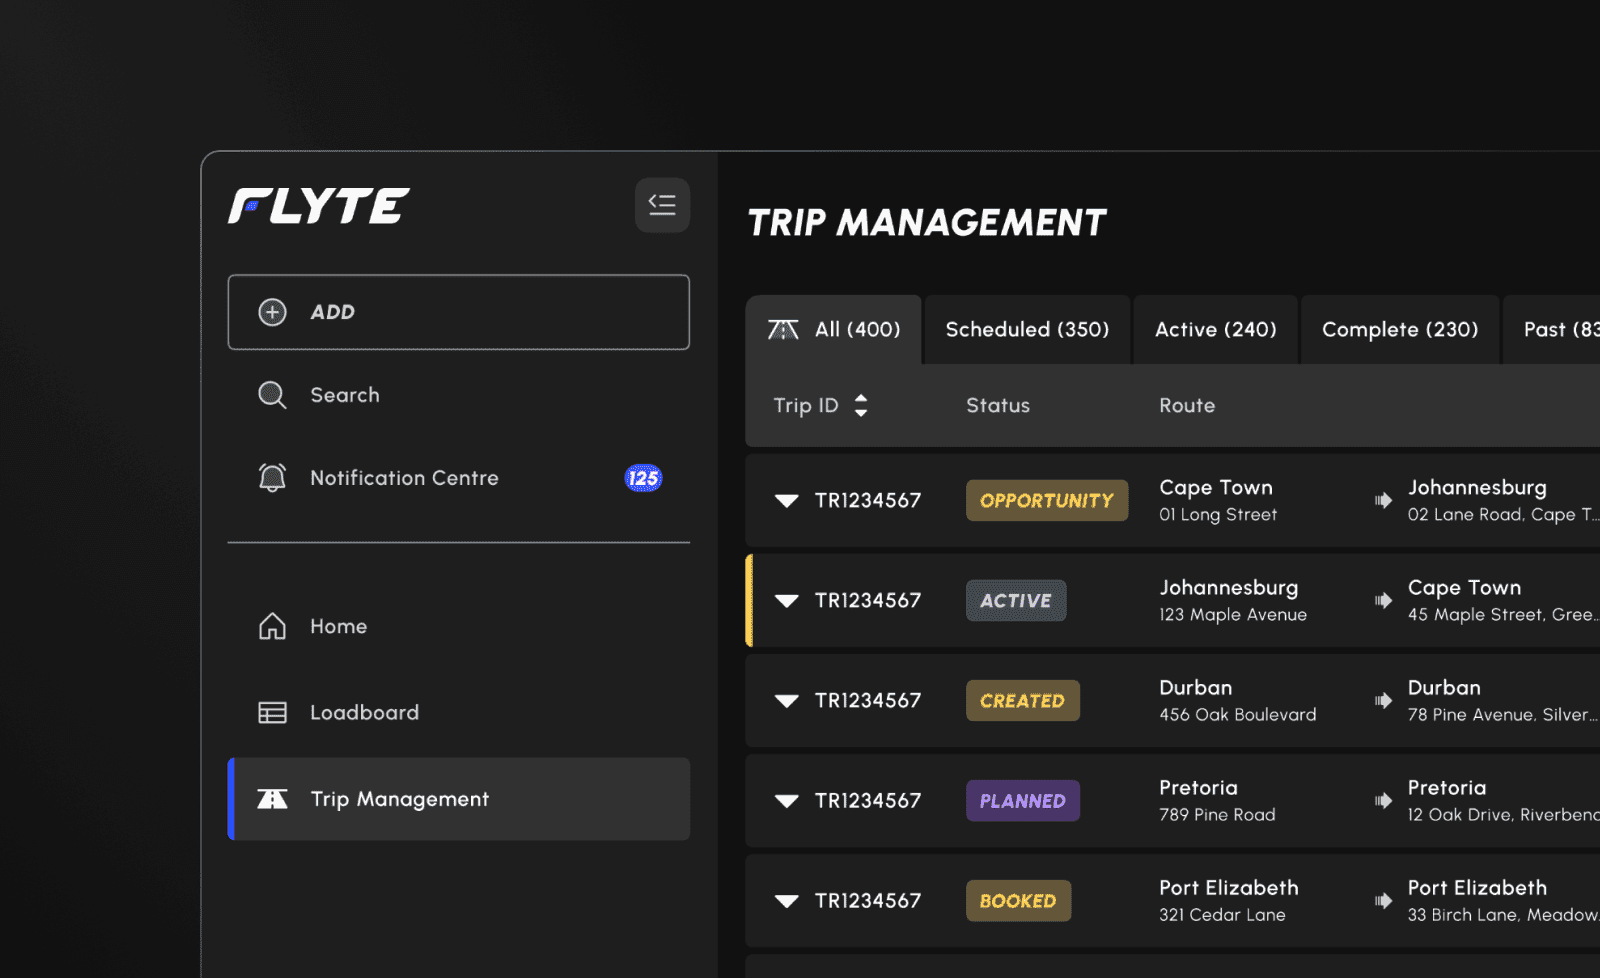Viewport: 1600px width, 978px height.
Task: Click the notification count badge showing 125
Action: 642,478
